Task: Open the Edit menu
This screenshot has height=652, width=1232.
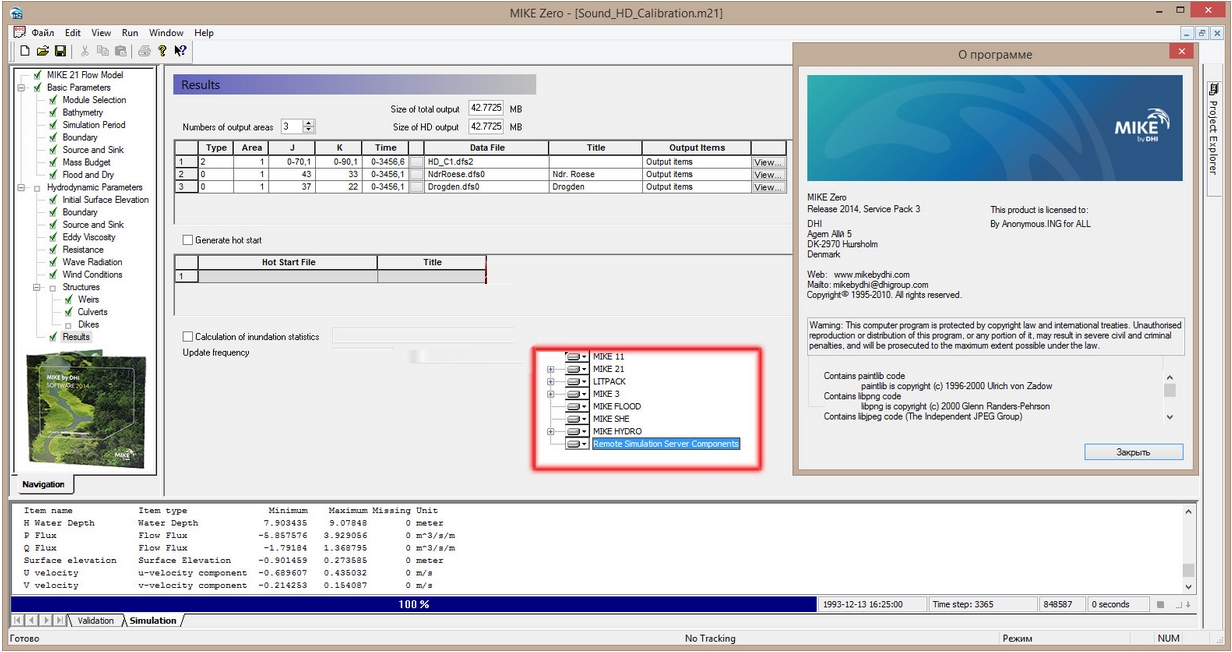Action: pyautogui.click(x=73, y=33)
